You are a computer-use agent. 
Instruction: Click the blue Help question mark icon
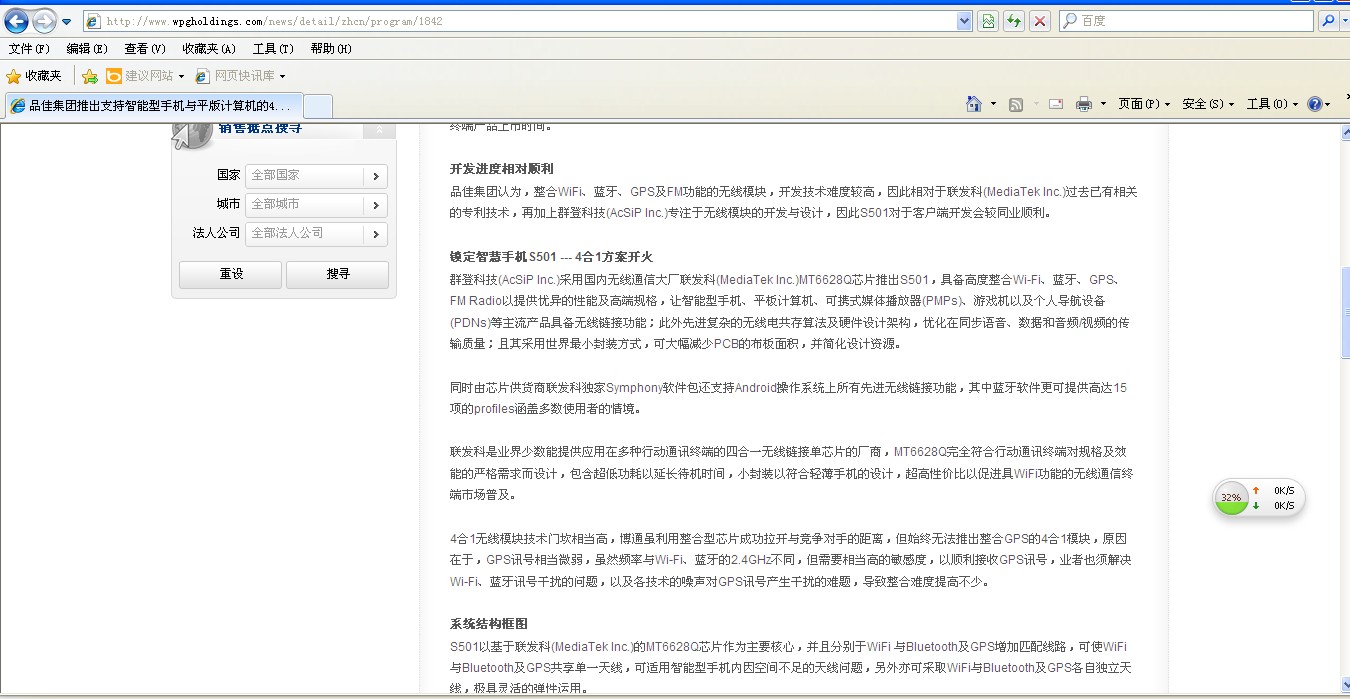1314,104
